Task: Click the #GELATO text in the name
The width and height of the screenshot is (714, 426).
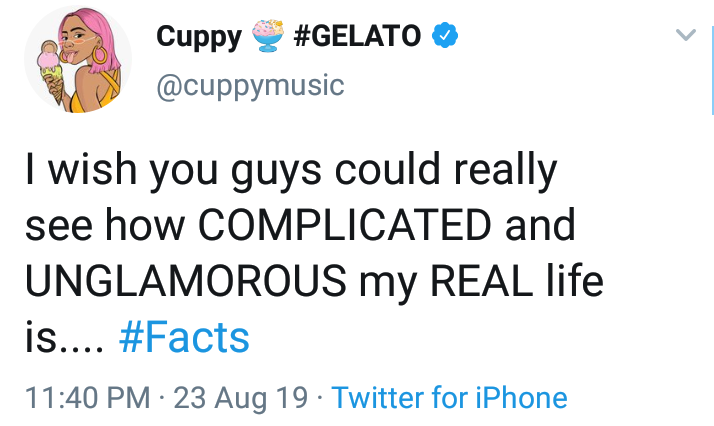Action: click(x=359, y=37)
